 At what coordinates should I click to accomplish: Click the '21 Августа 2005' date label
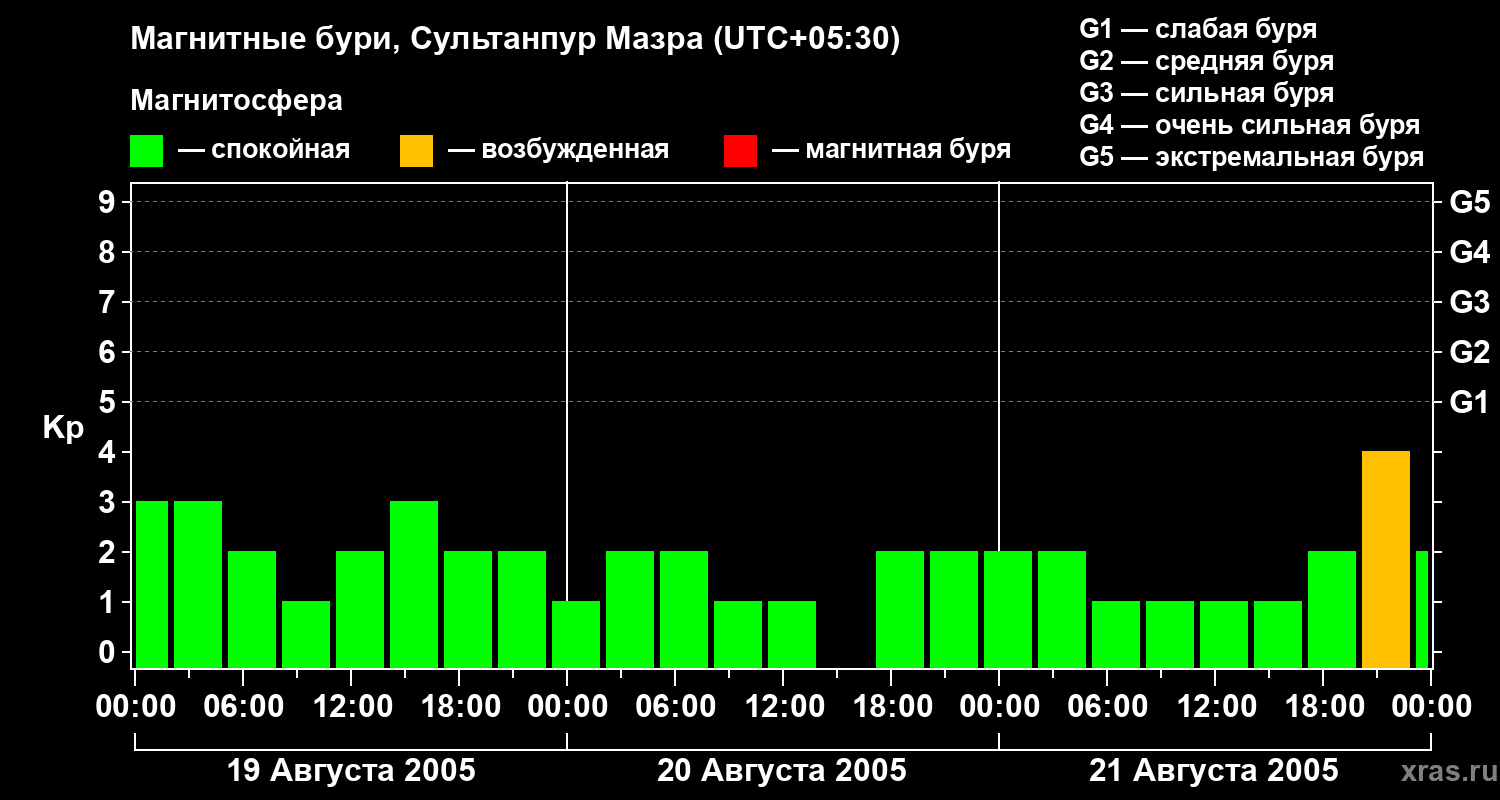pos(1213,771)
